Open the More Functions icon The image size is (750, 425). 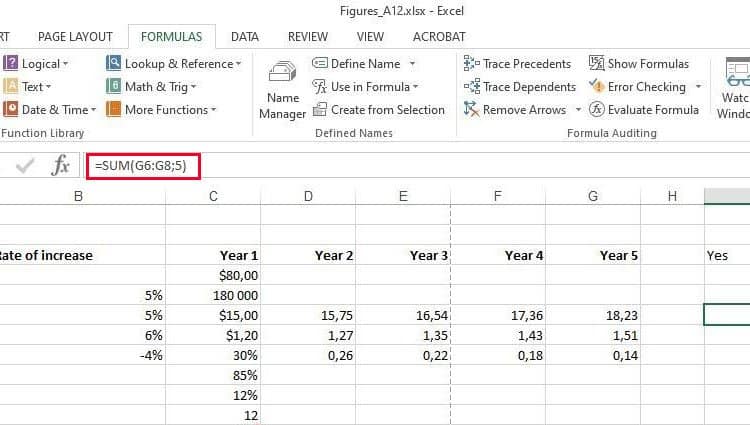coord(113,109)
